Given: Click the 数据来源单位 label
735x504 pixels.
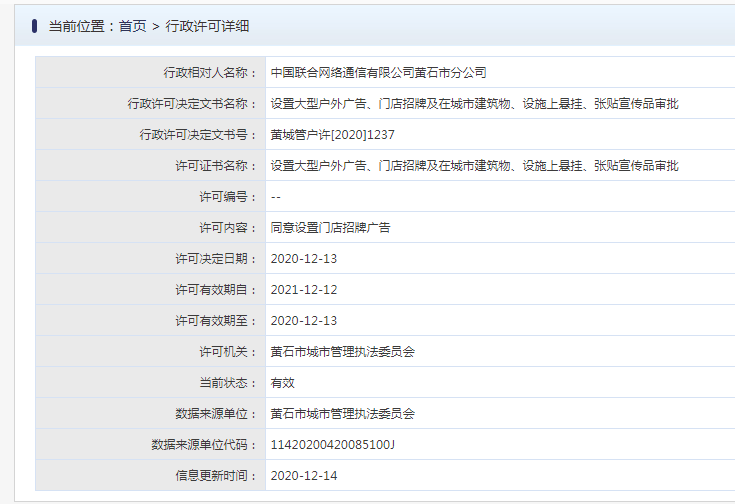Looking at the screenshot, I should coord(216,414).
